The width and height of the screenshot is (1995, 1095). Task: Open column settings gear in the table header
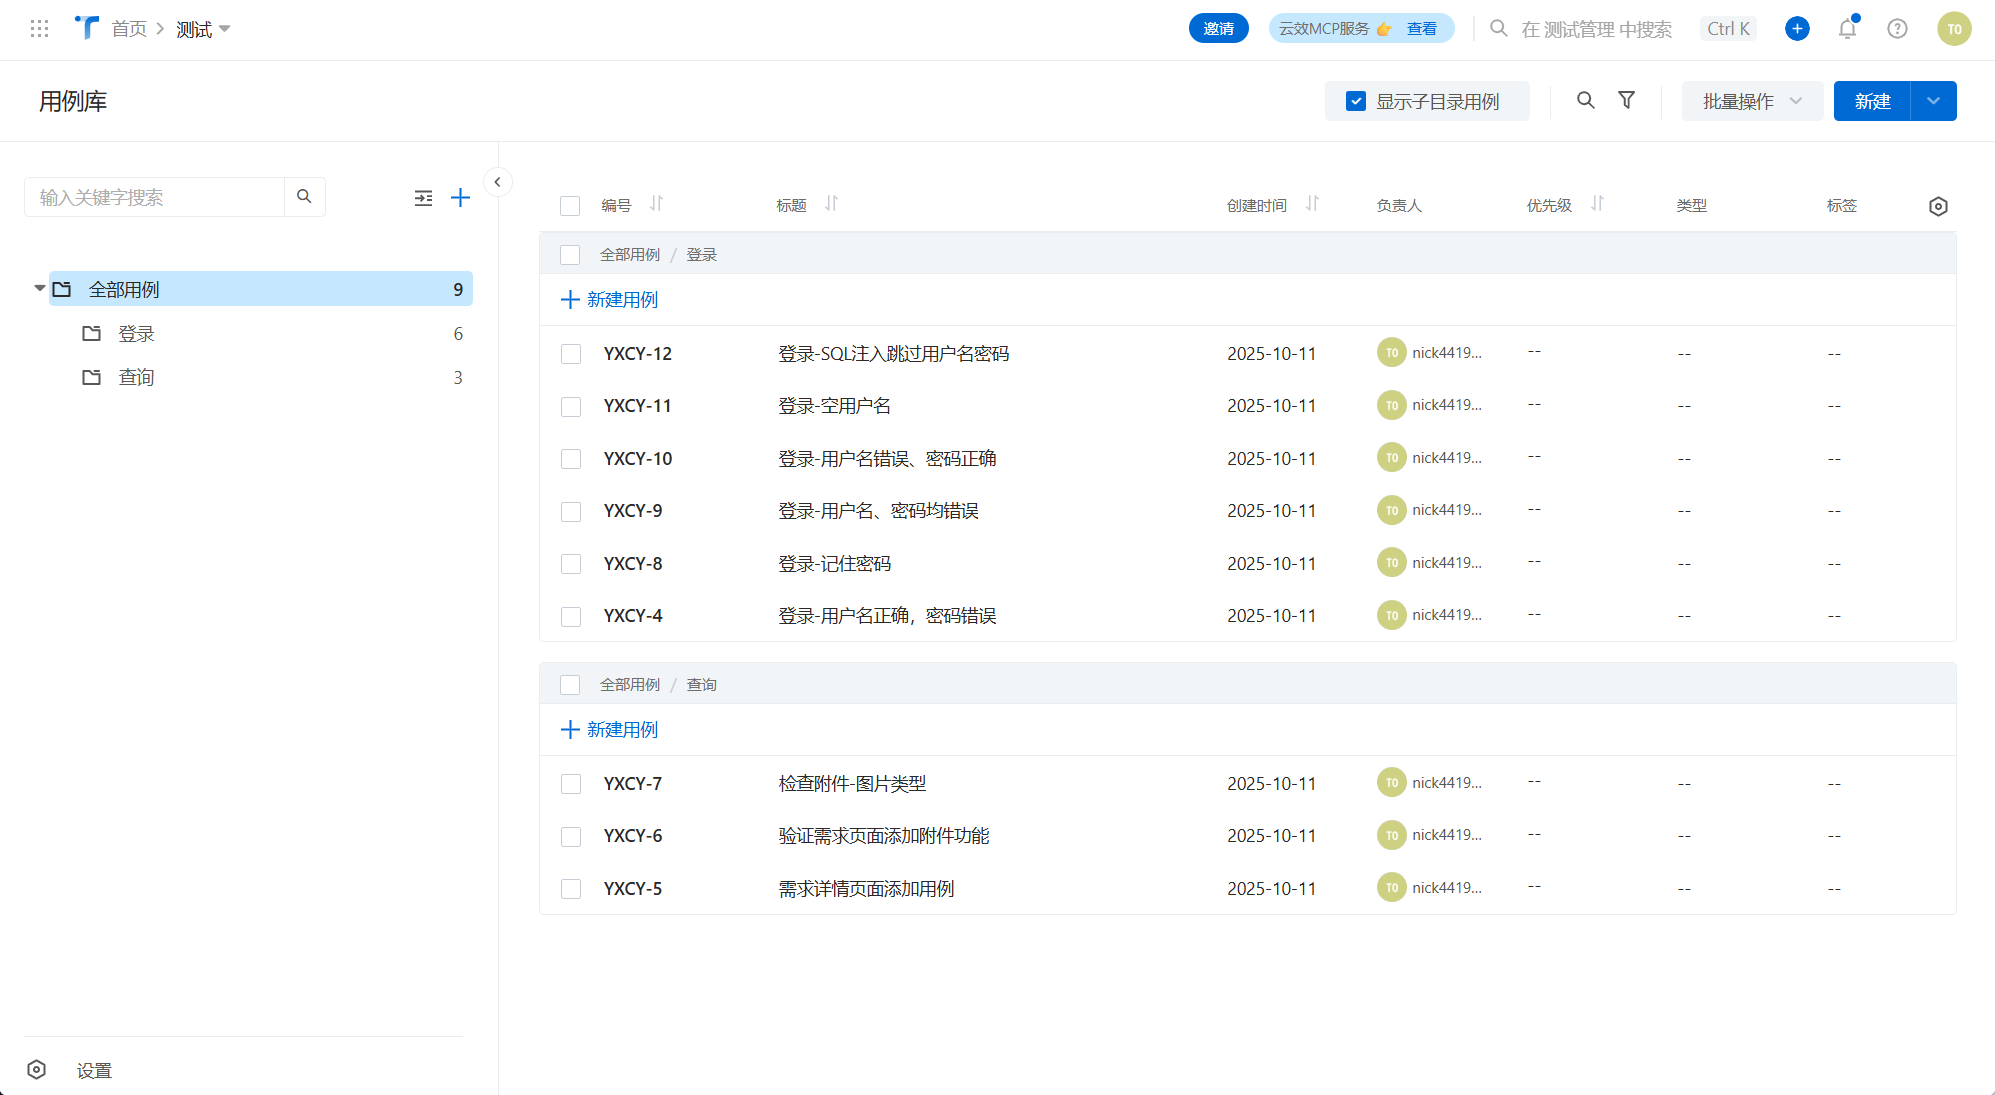click(1938, 205)
